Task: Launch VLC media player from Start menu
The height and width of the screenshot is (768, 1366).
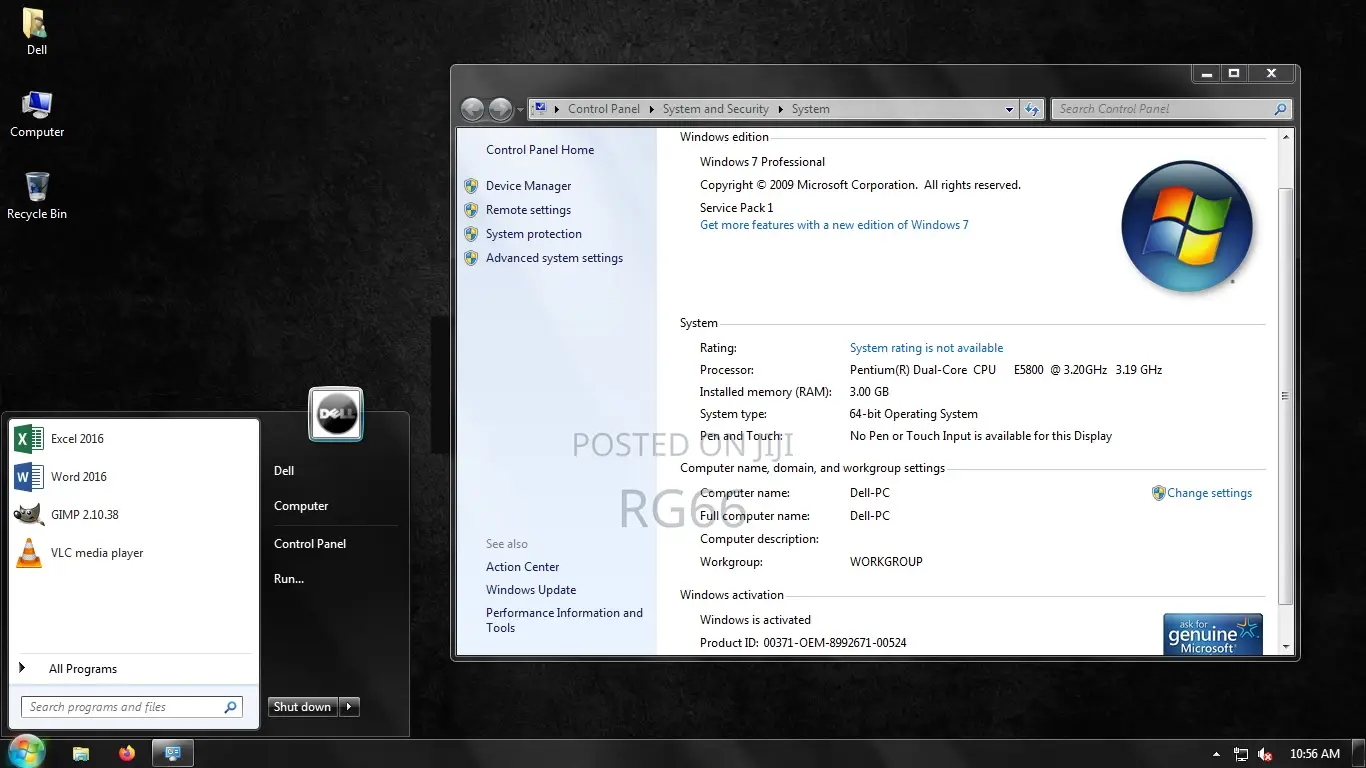Action: coord(134,553)
